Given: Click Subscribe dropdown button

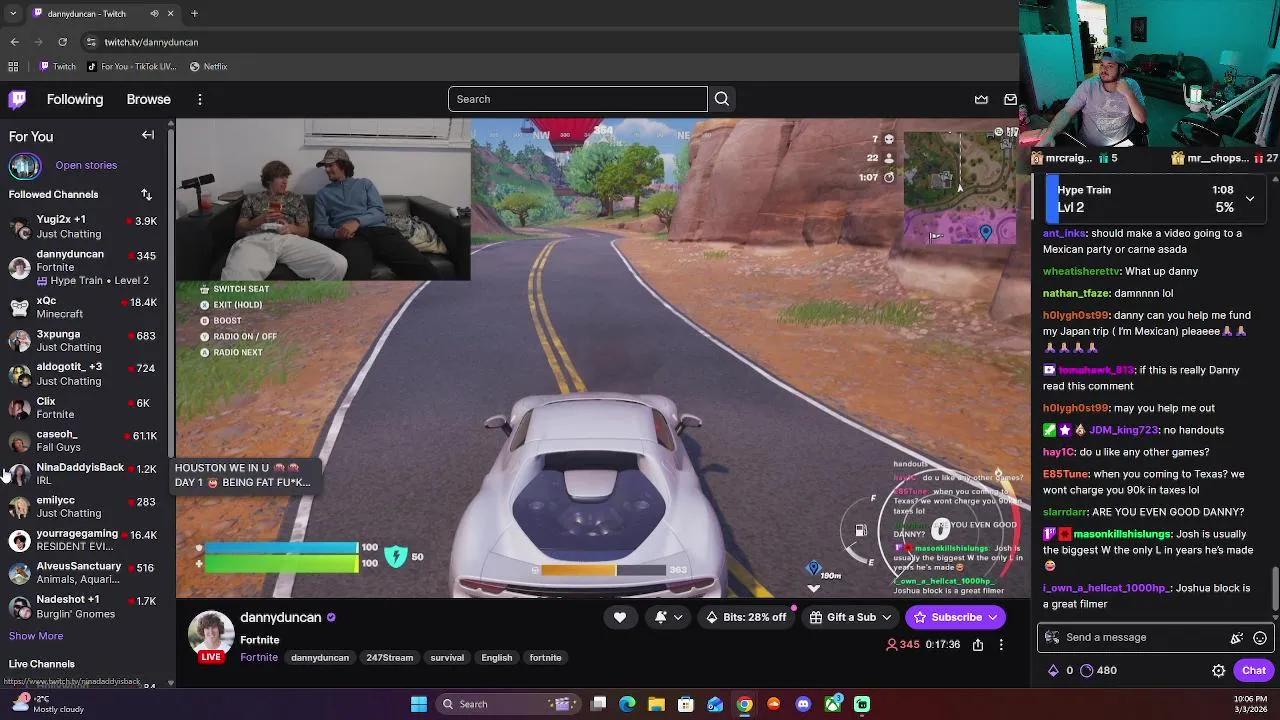Looking at the screenshot, I should coord(956,617).
